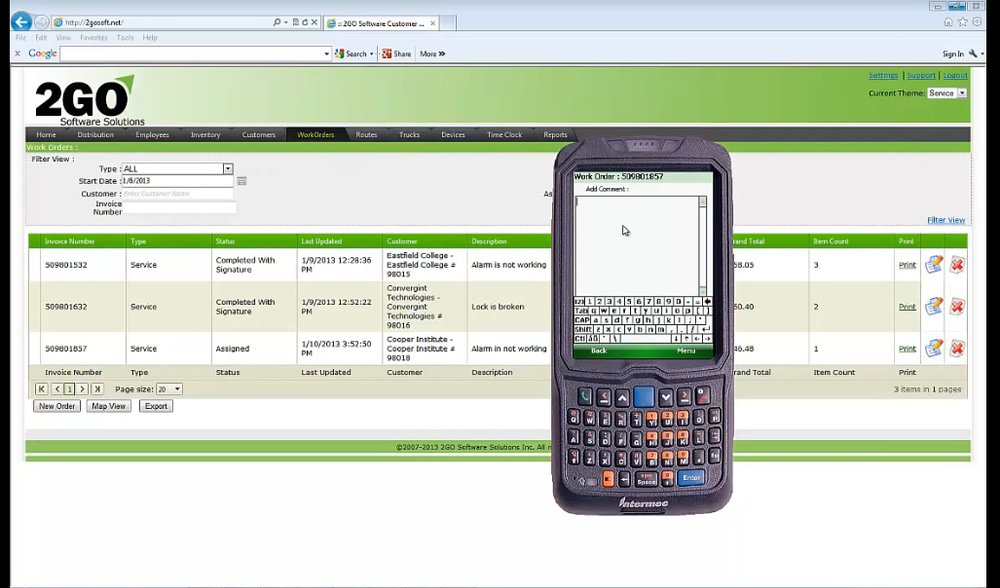1000x588 pixels.
Task: Open the browser Favorites menu
Action: click(x=94, y=38)
